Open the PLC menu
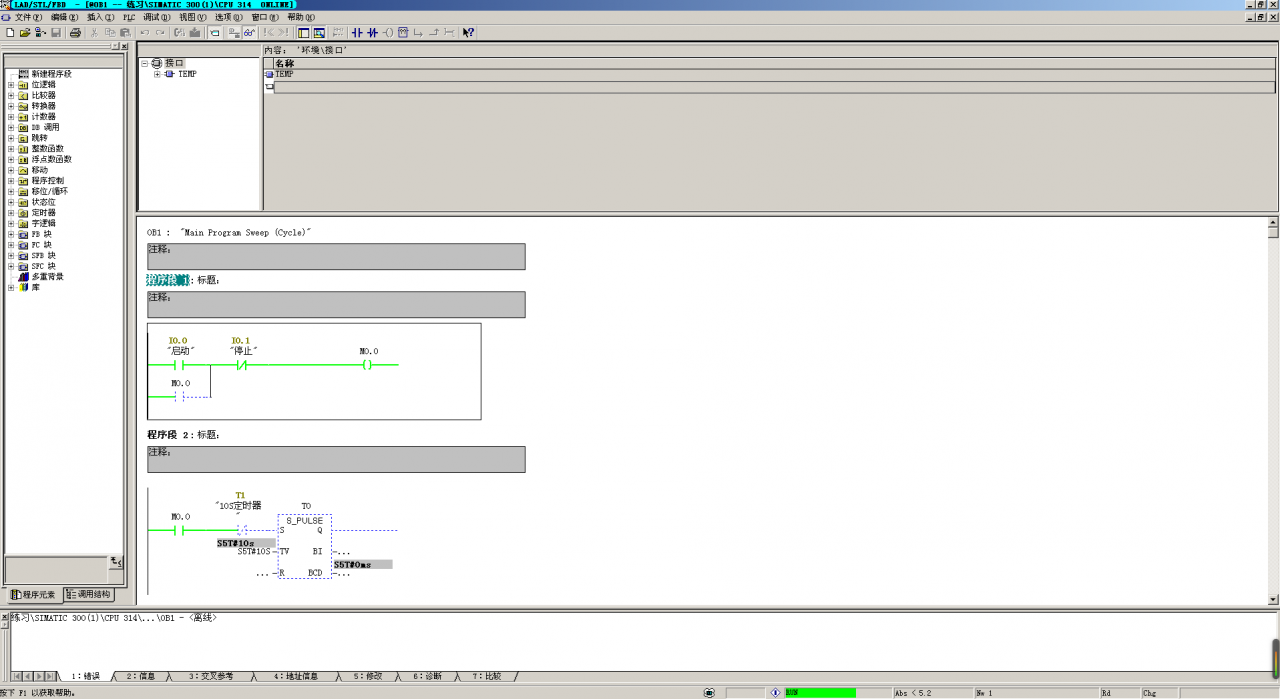 129,17
